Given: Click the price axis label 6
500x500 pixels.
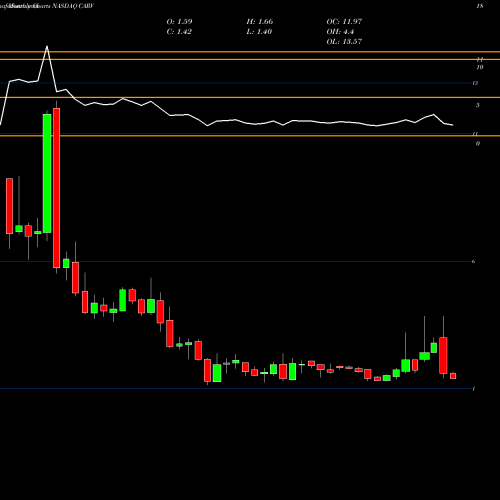Looking at the screenshot, I should click(473, 261).
